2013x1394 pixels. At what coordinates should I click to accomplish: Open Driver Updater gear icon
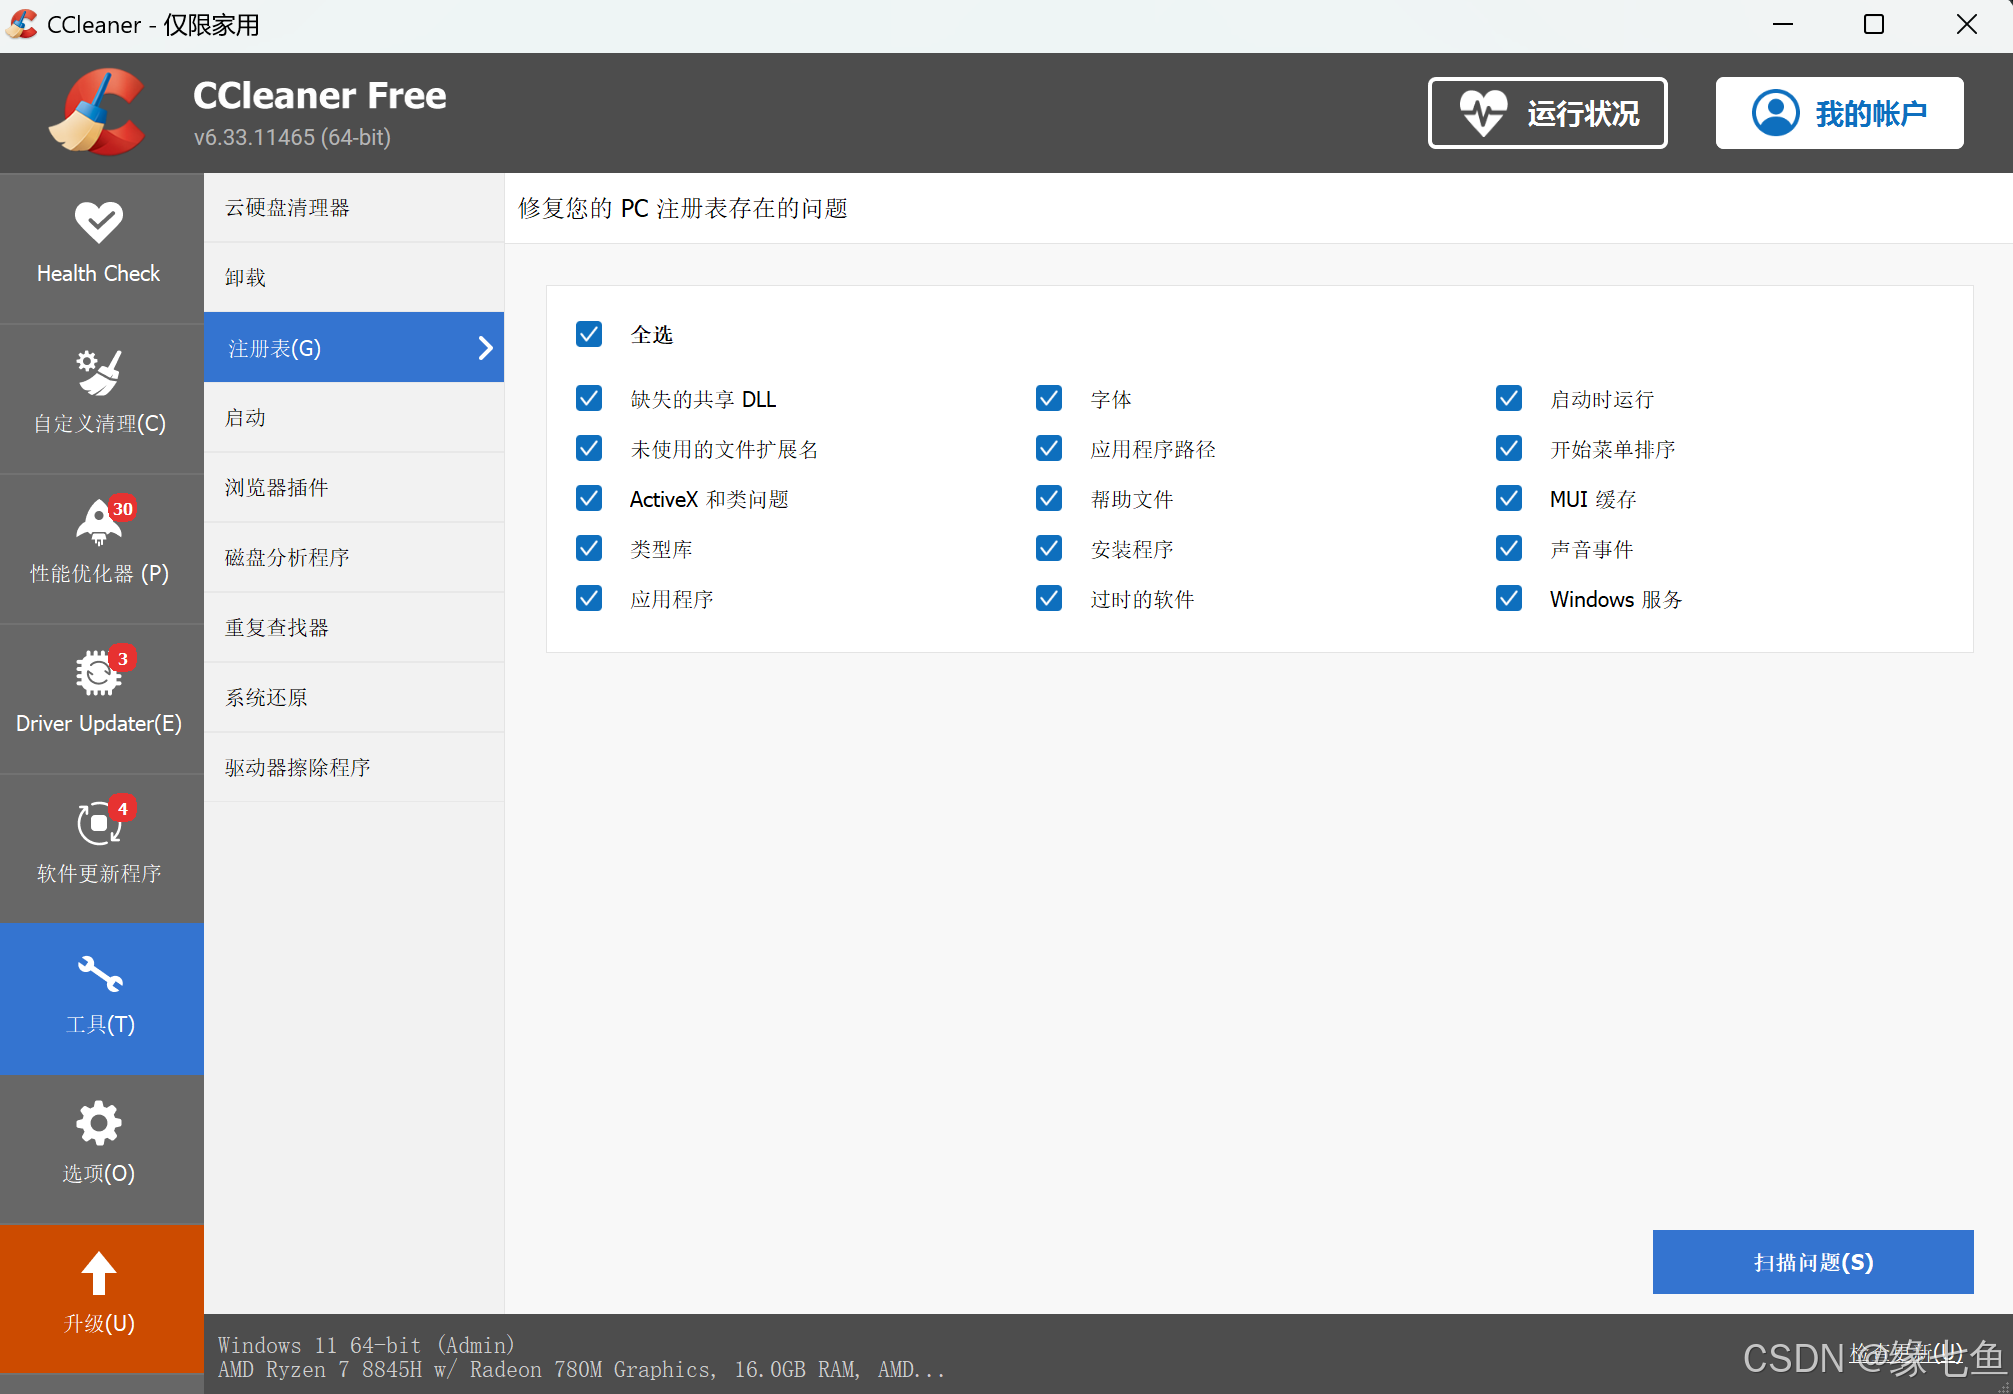tap(98, 672)
